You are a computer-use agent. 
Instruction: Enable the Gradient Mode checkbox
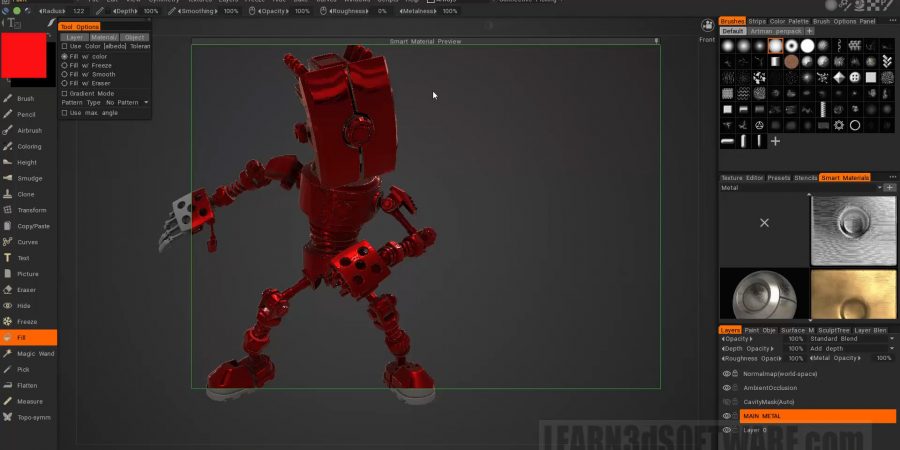[65, 93]
